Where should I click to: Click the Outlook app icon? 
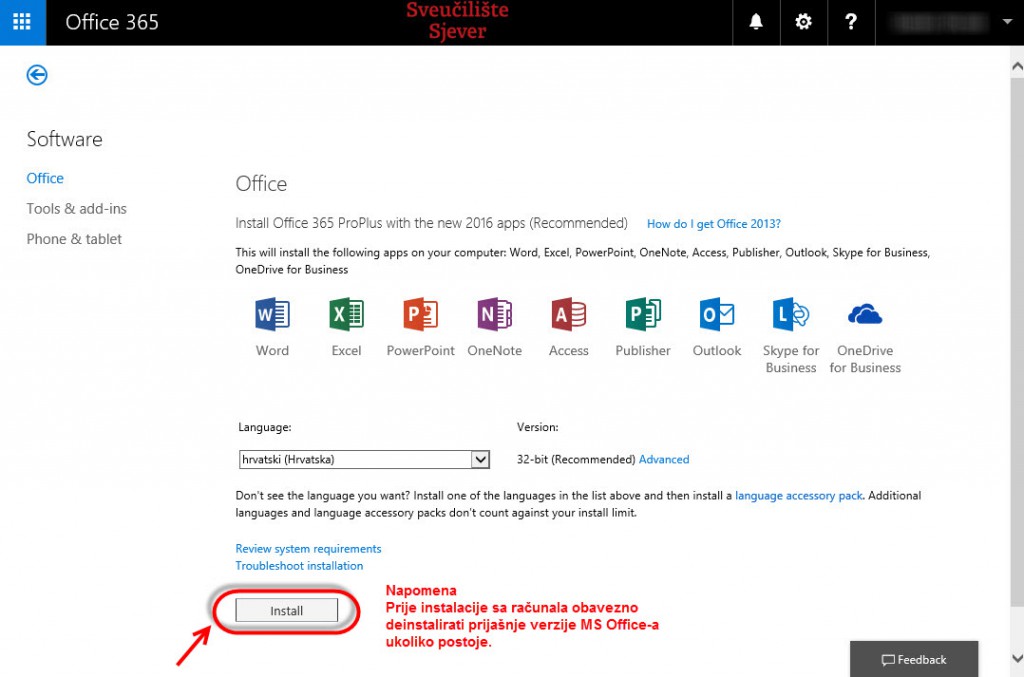pyautogui.click(x=717, y=315)
